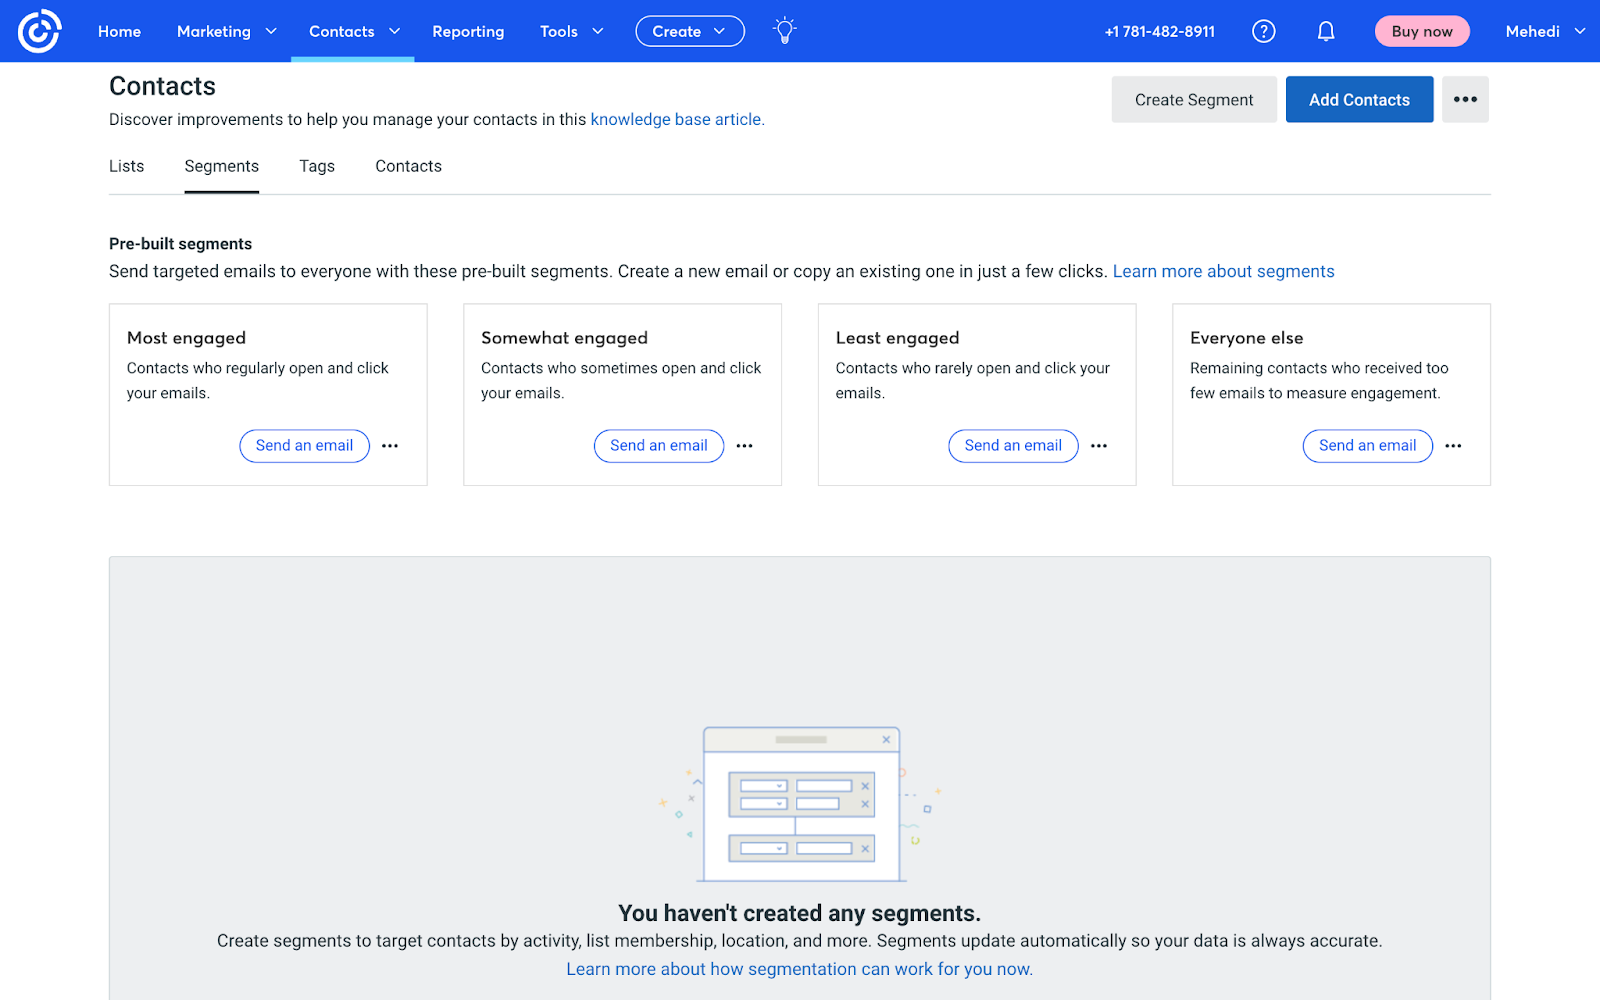Open the notifications bell
Viewport: 1600px width, 1000px height.
[x=1326, y=31]
